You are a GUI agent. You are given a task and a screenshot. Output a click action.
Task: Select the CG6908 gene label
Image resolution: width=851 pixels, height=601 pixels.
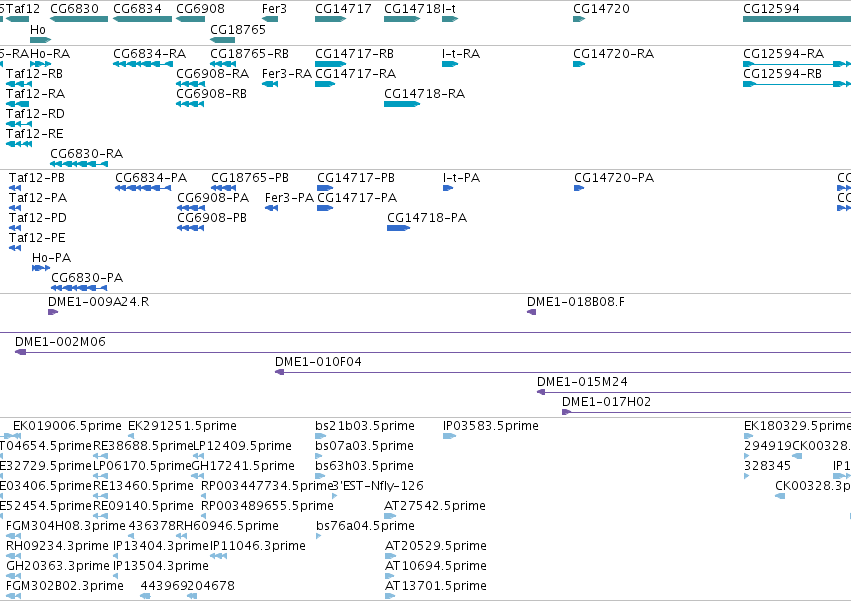click(200, 9)
